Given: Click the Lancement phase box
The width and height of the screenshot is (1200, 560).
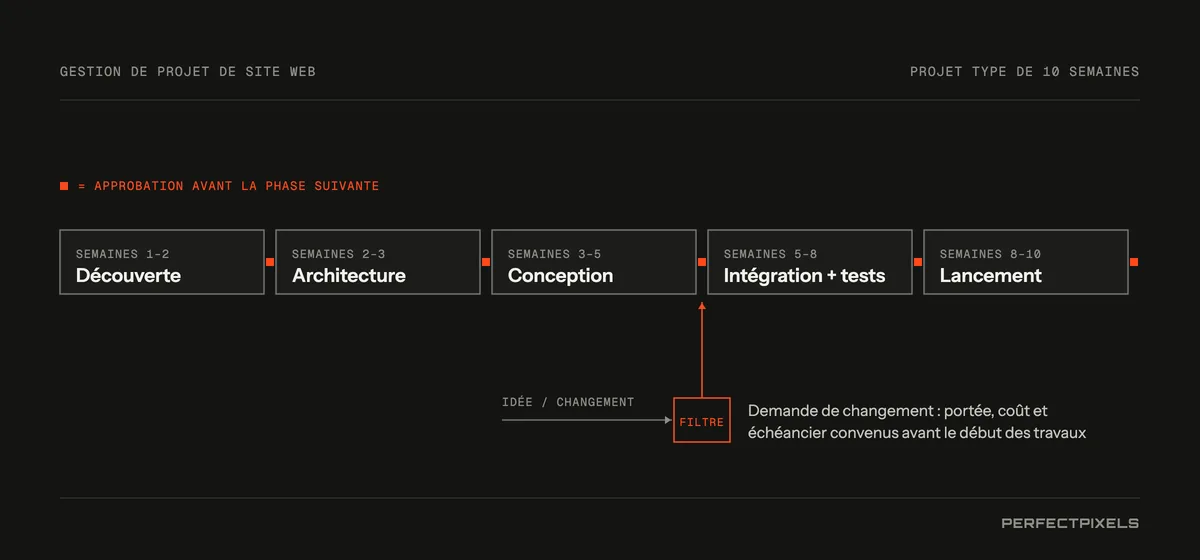Looking at the screenshot, I should [x=1026, y=262].
